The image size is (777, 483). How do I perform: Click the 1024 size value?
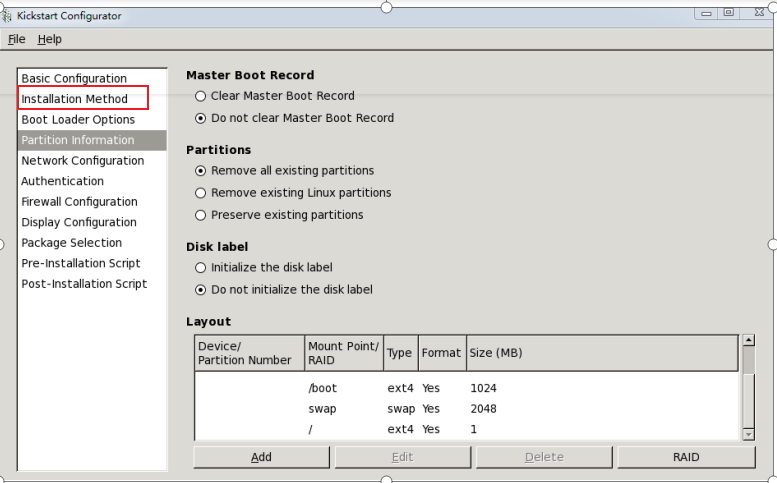483,388
